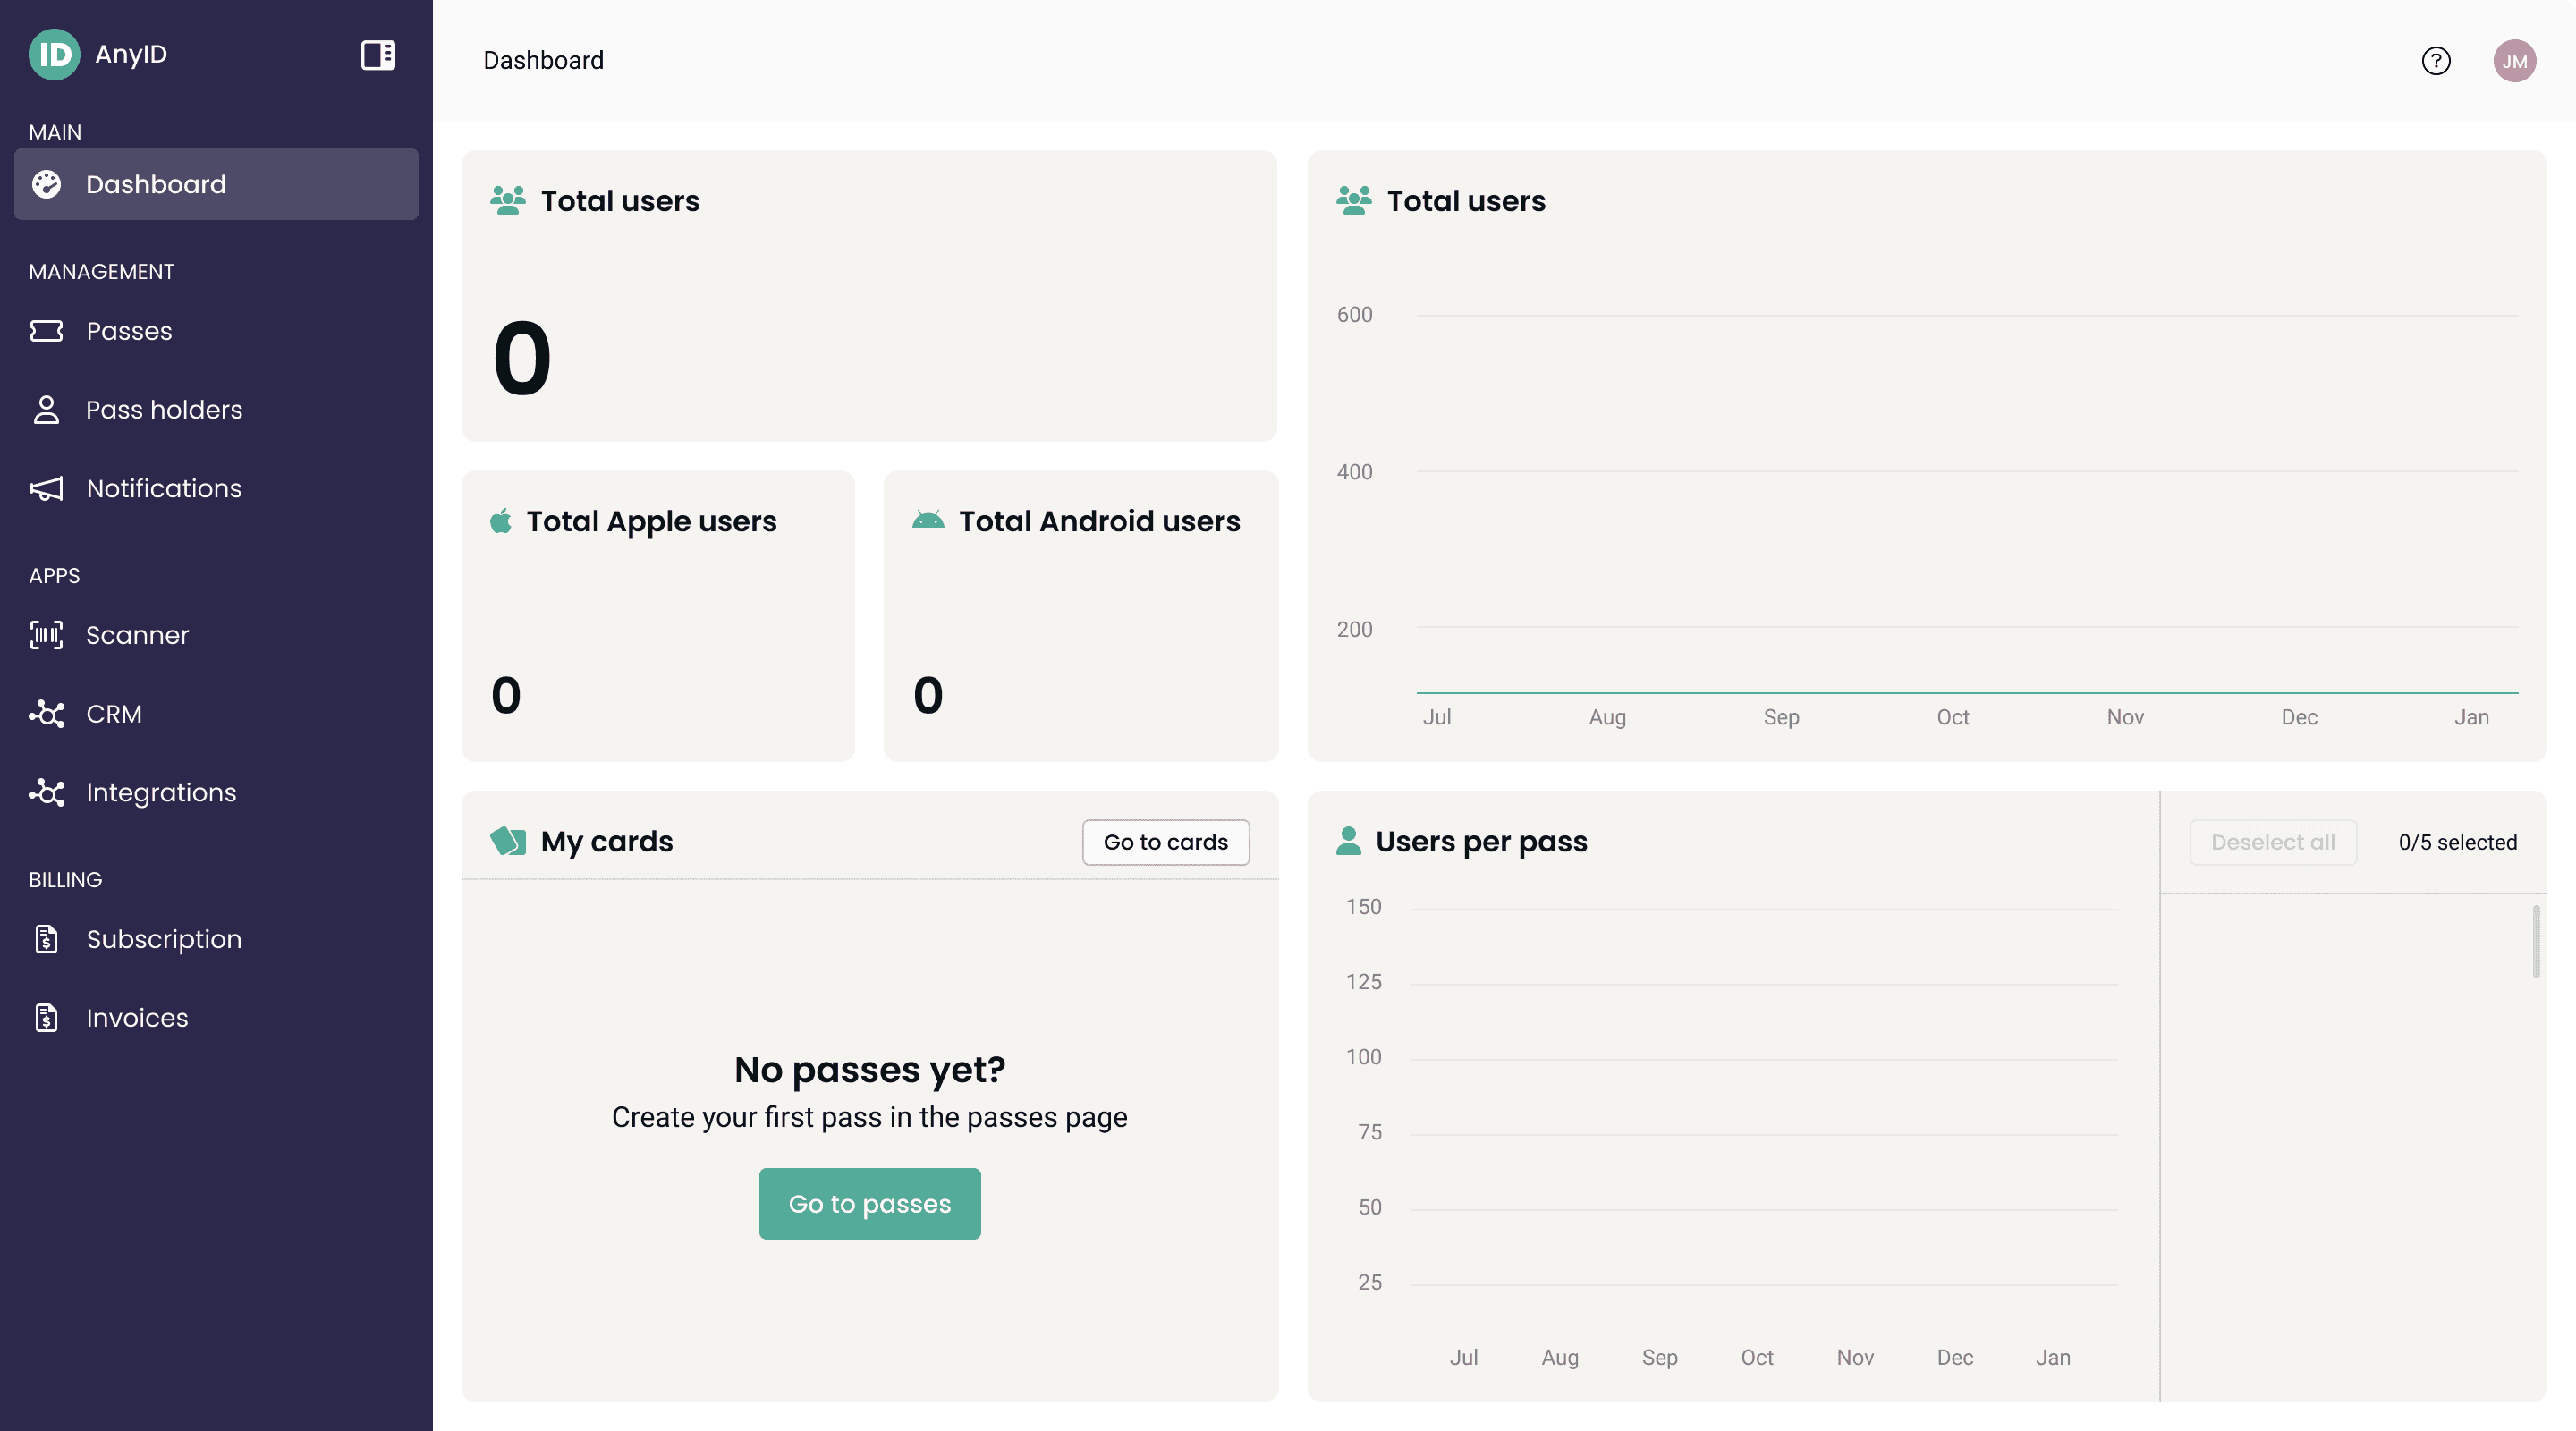Image resolution: width=2576 pixels, height=1431 pixels.
Task: Click the Total Apple users card
Action: click(657, 615)
